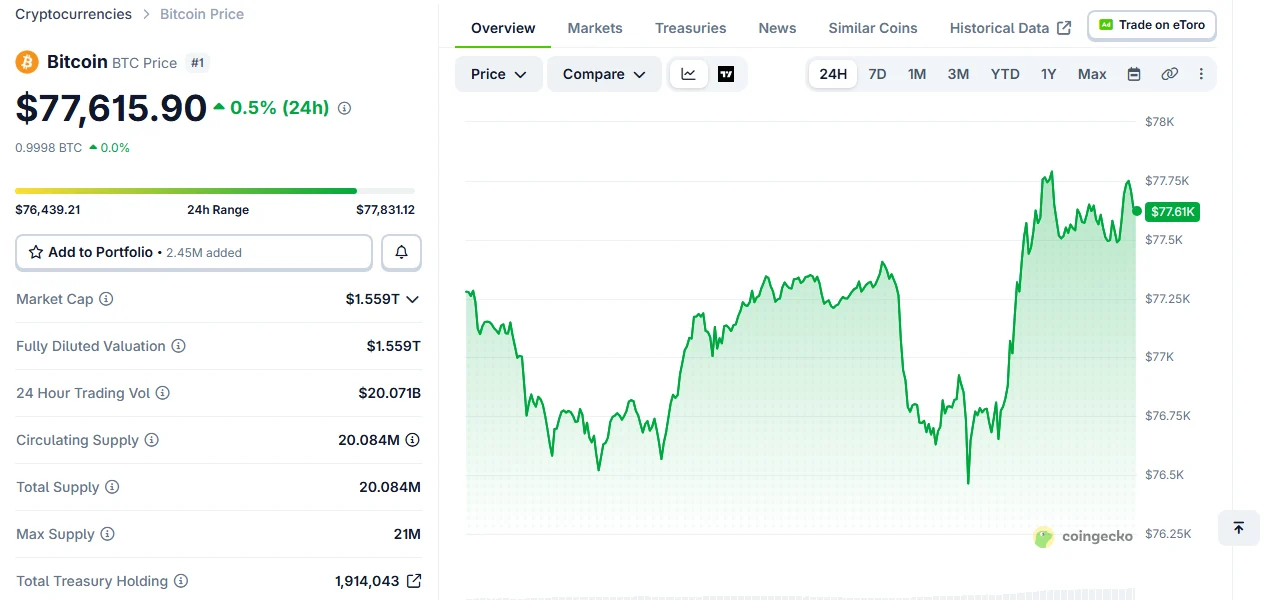1280x600 pixels.
Task: Open the Historical Data tab
Action: coord(1010,28)
